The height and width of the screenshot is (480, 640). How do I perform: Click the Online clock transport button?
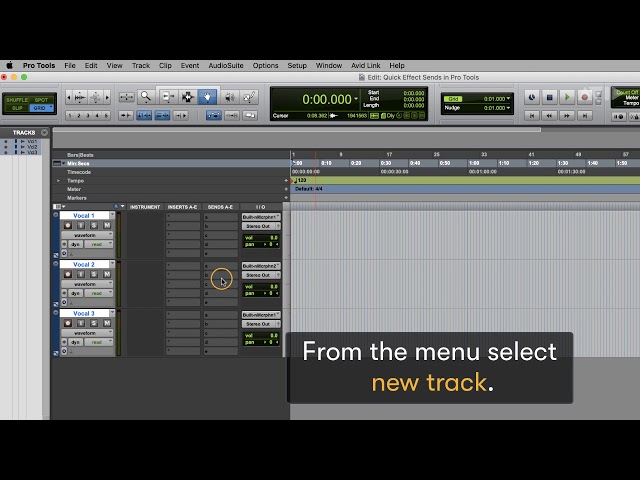531,97
